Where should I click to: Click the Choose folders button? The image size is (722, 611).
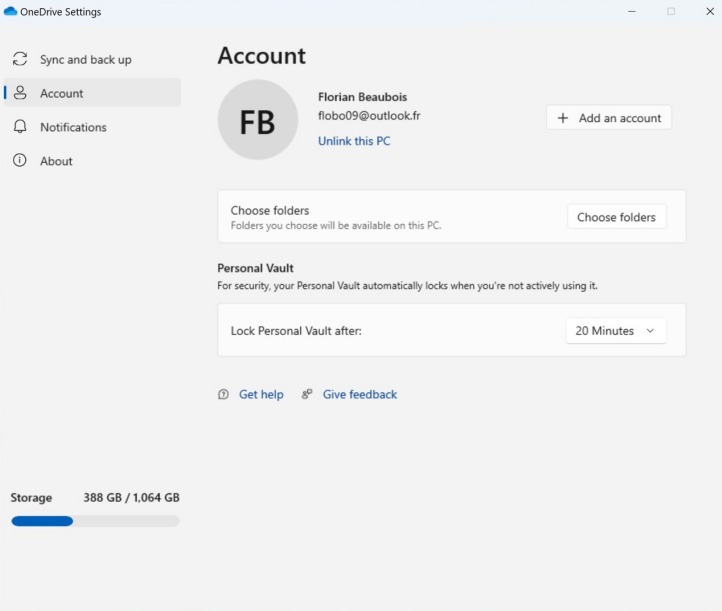coord(617,217)
